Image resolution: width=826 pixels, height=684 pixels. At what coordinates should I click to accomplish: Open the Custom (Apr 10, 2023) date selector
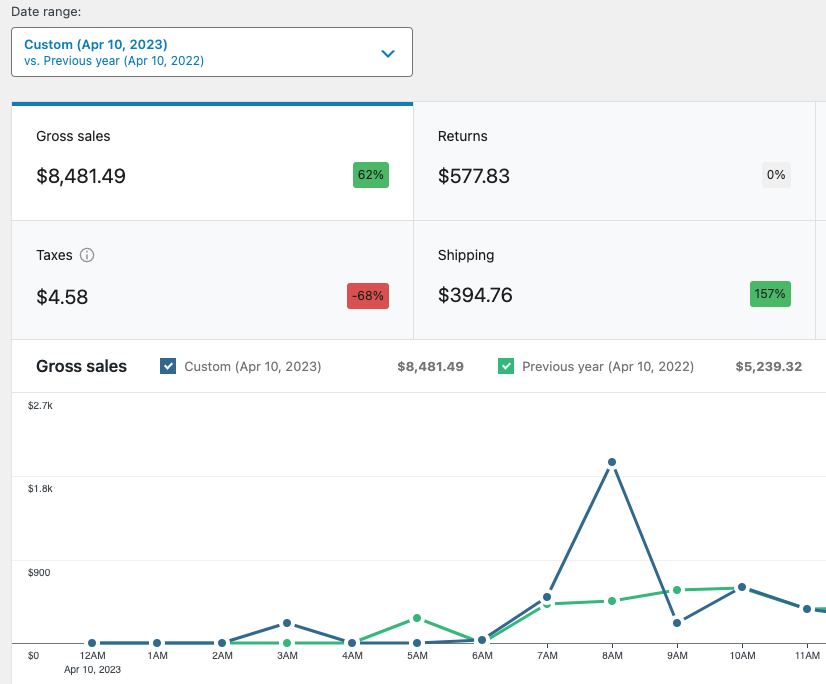[x=212, y=52]
